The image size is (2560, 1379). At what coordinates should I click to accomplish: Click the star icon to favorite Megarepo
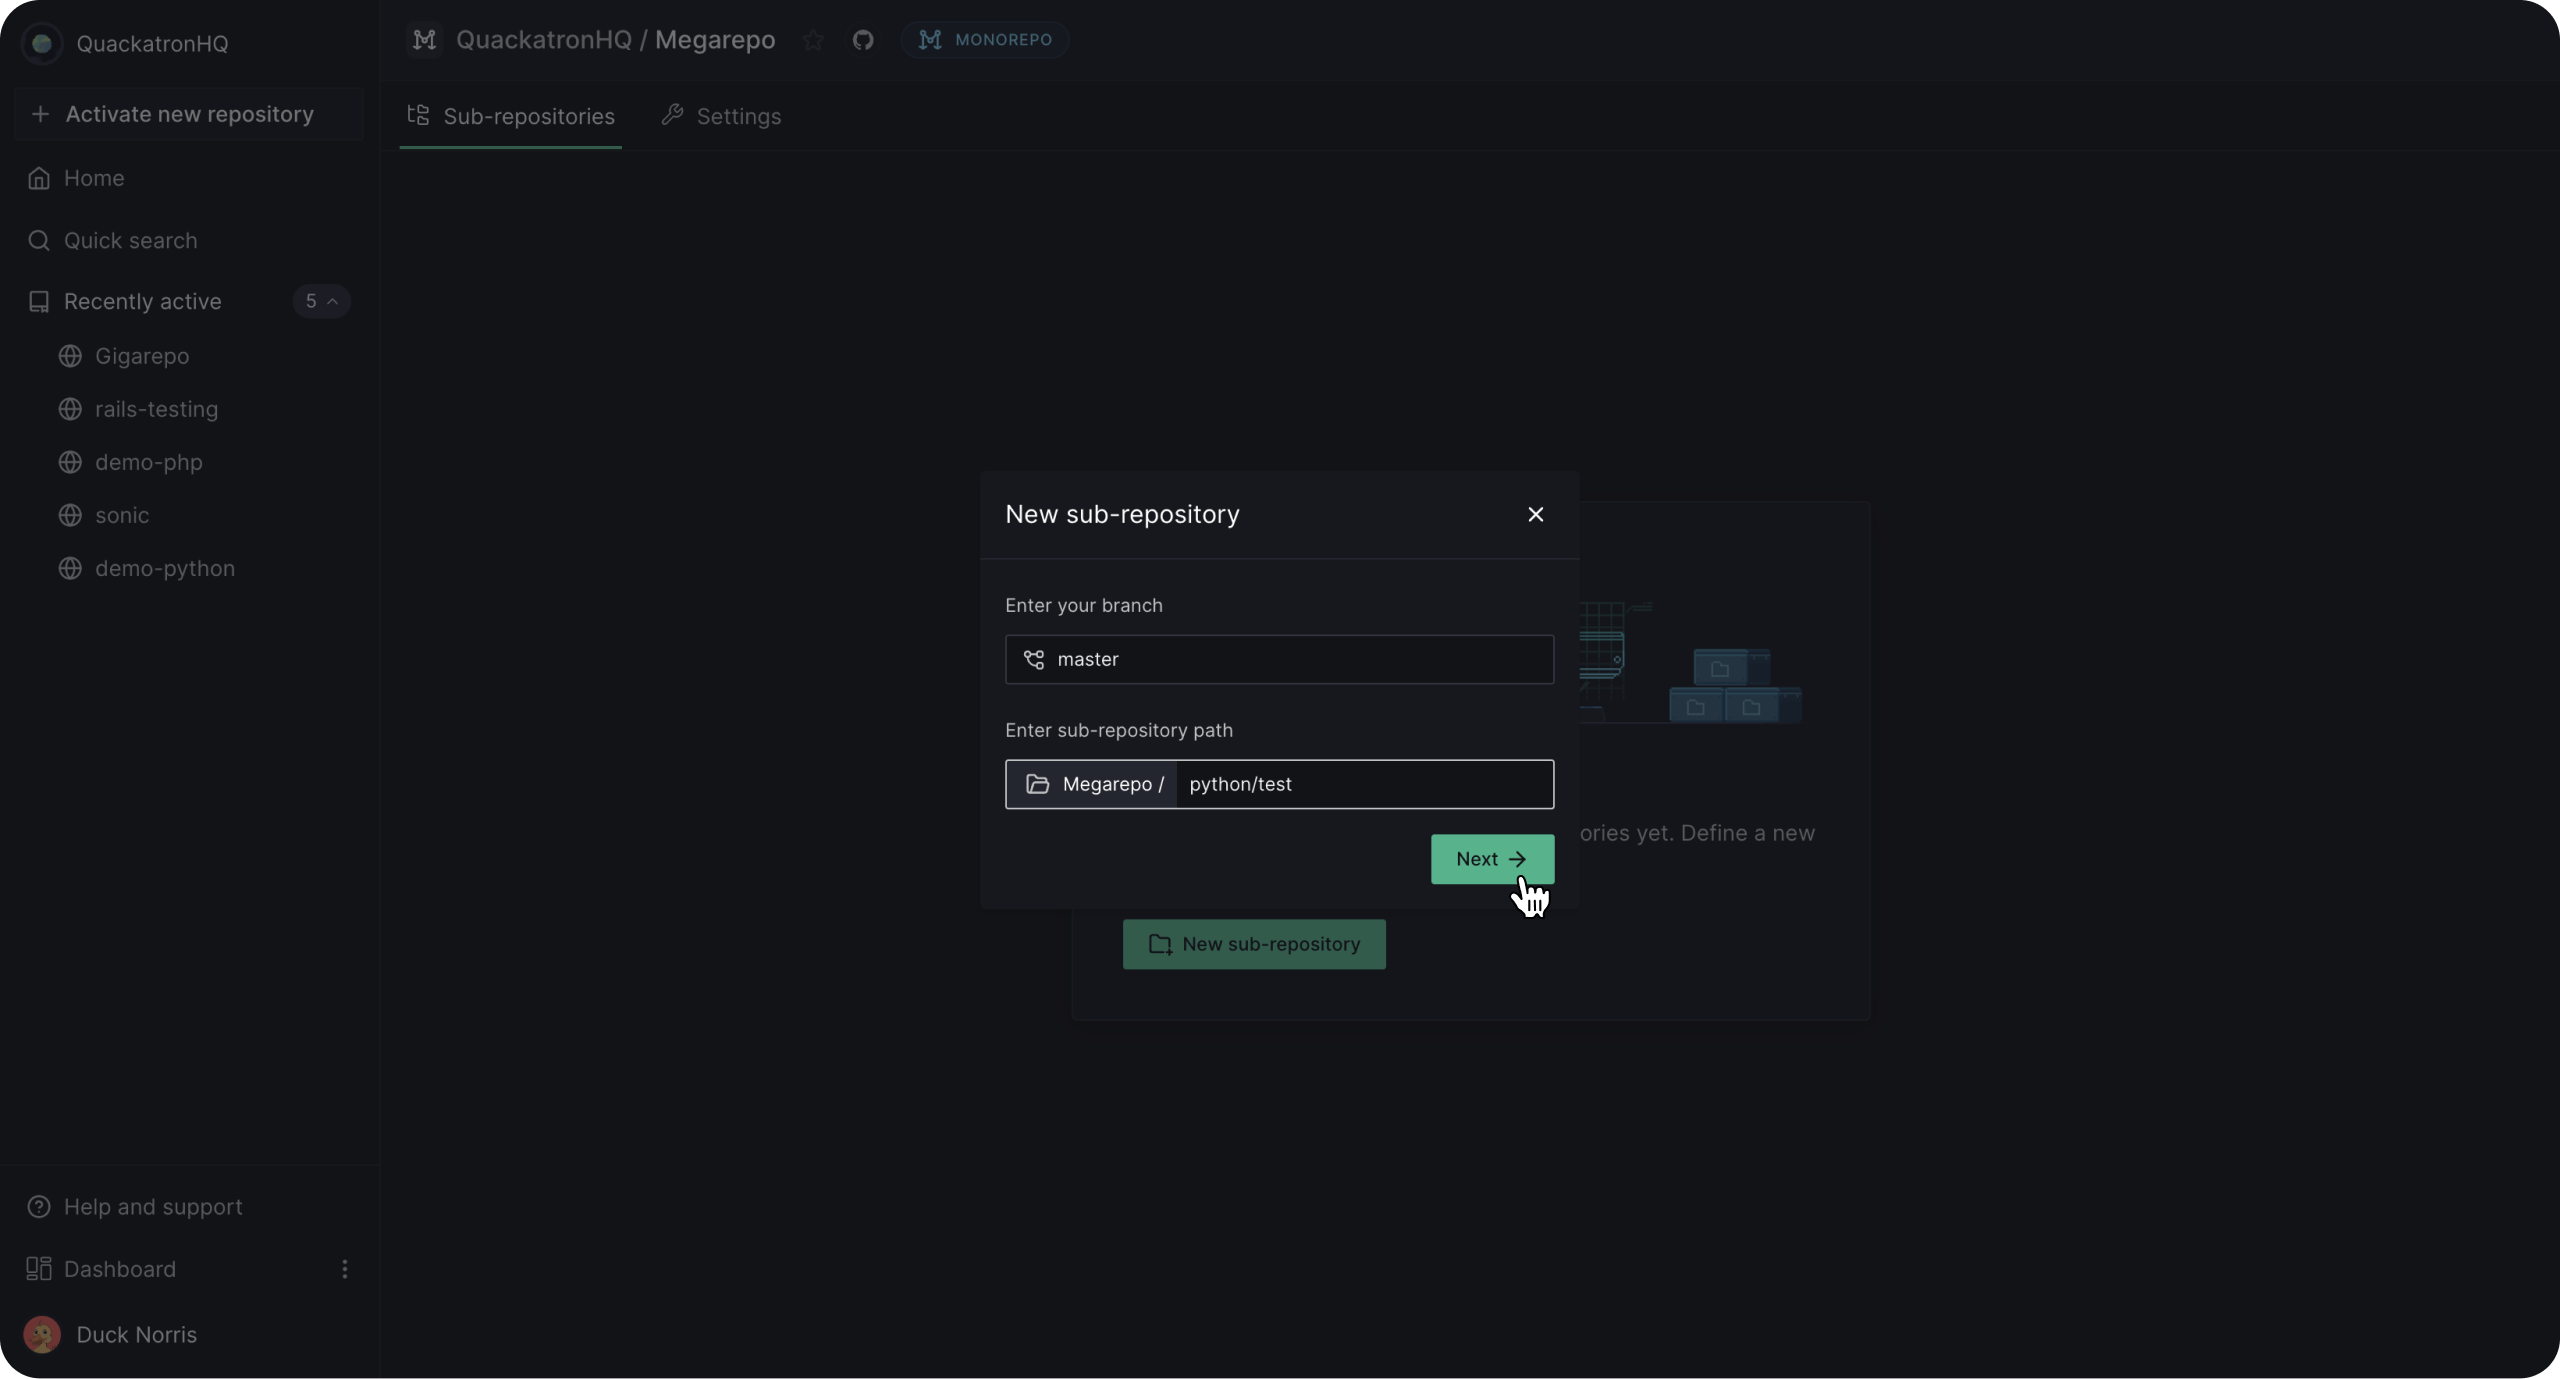[813, 40]
